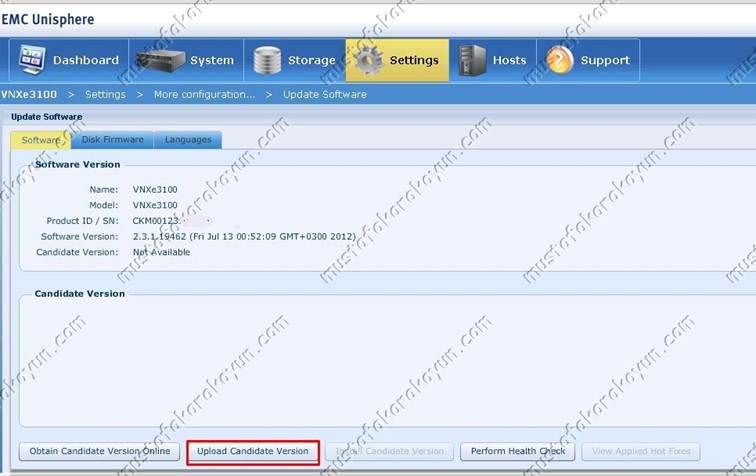Click the 'Software Version:' field label
This screenshot has width=756, height=476.
click(80, 237)
